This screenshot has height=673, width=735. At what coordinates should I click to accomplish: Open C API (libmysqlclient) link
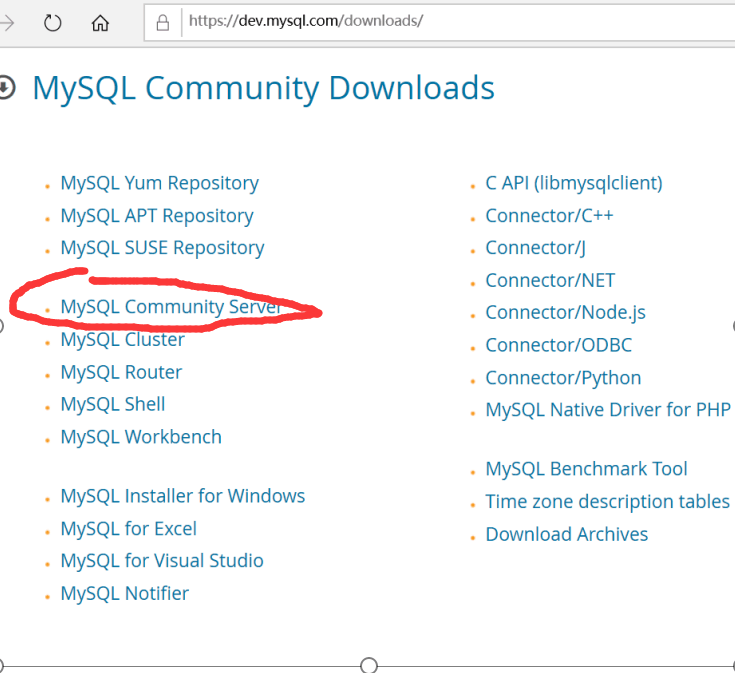click(x=574, y=183)
